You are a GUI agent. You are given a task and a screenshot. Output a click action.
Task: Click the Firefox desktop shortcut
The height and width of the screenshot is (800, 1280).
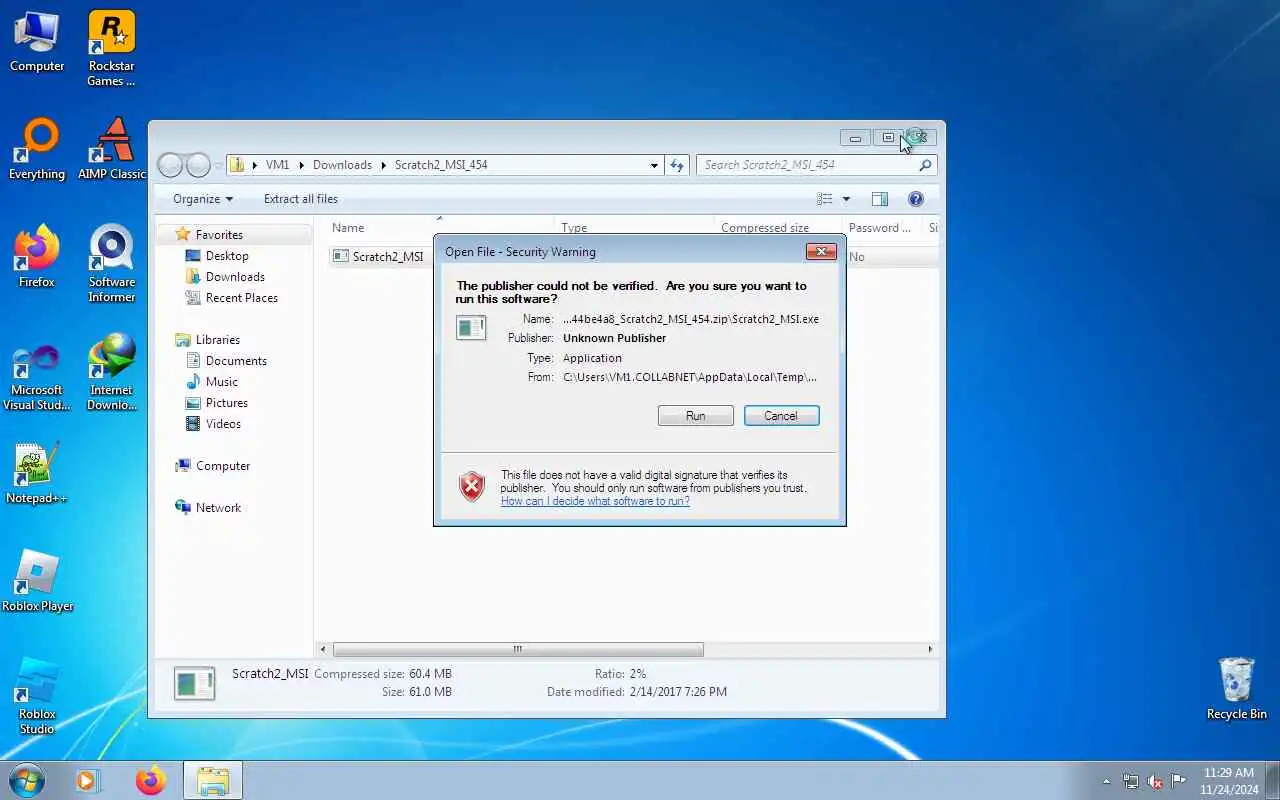[x=37, y=258]
